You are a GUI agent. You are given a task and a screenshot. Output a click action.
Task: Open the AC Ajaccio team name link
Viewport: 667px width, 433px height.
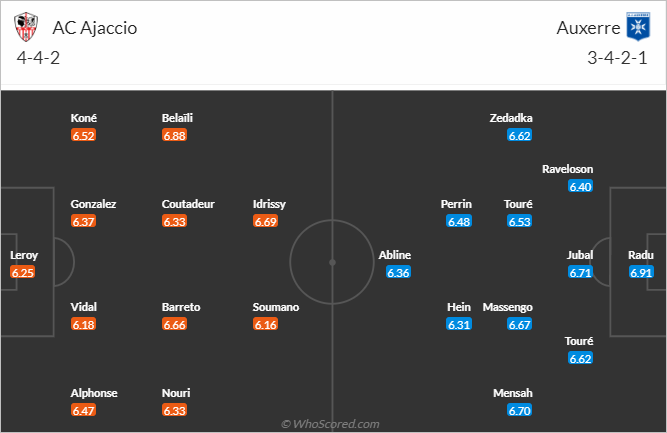pyautogui.click(x=97, y=27)
